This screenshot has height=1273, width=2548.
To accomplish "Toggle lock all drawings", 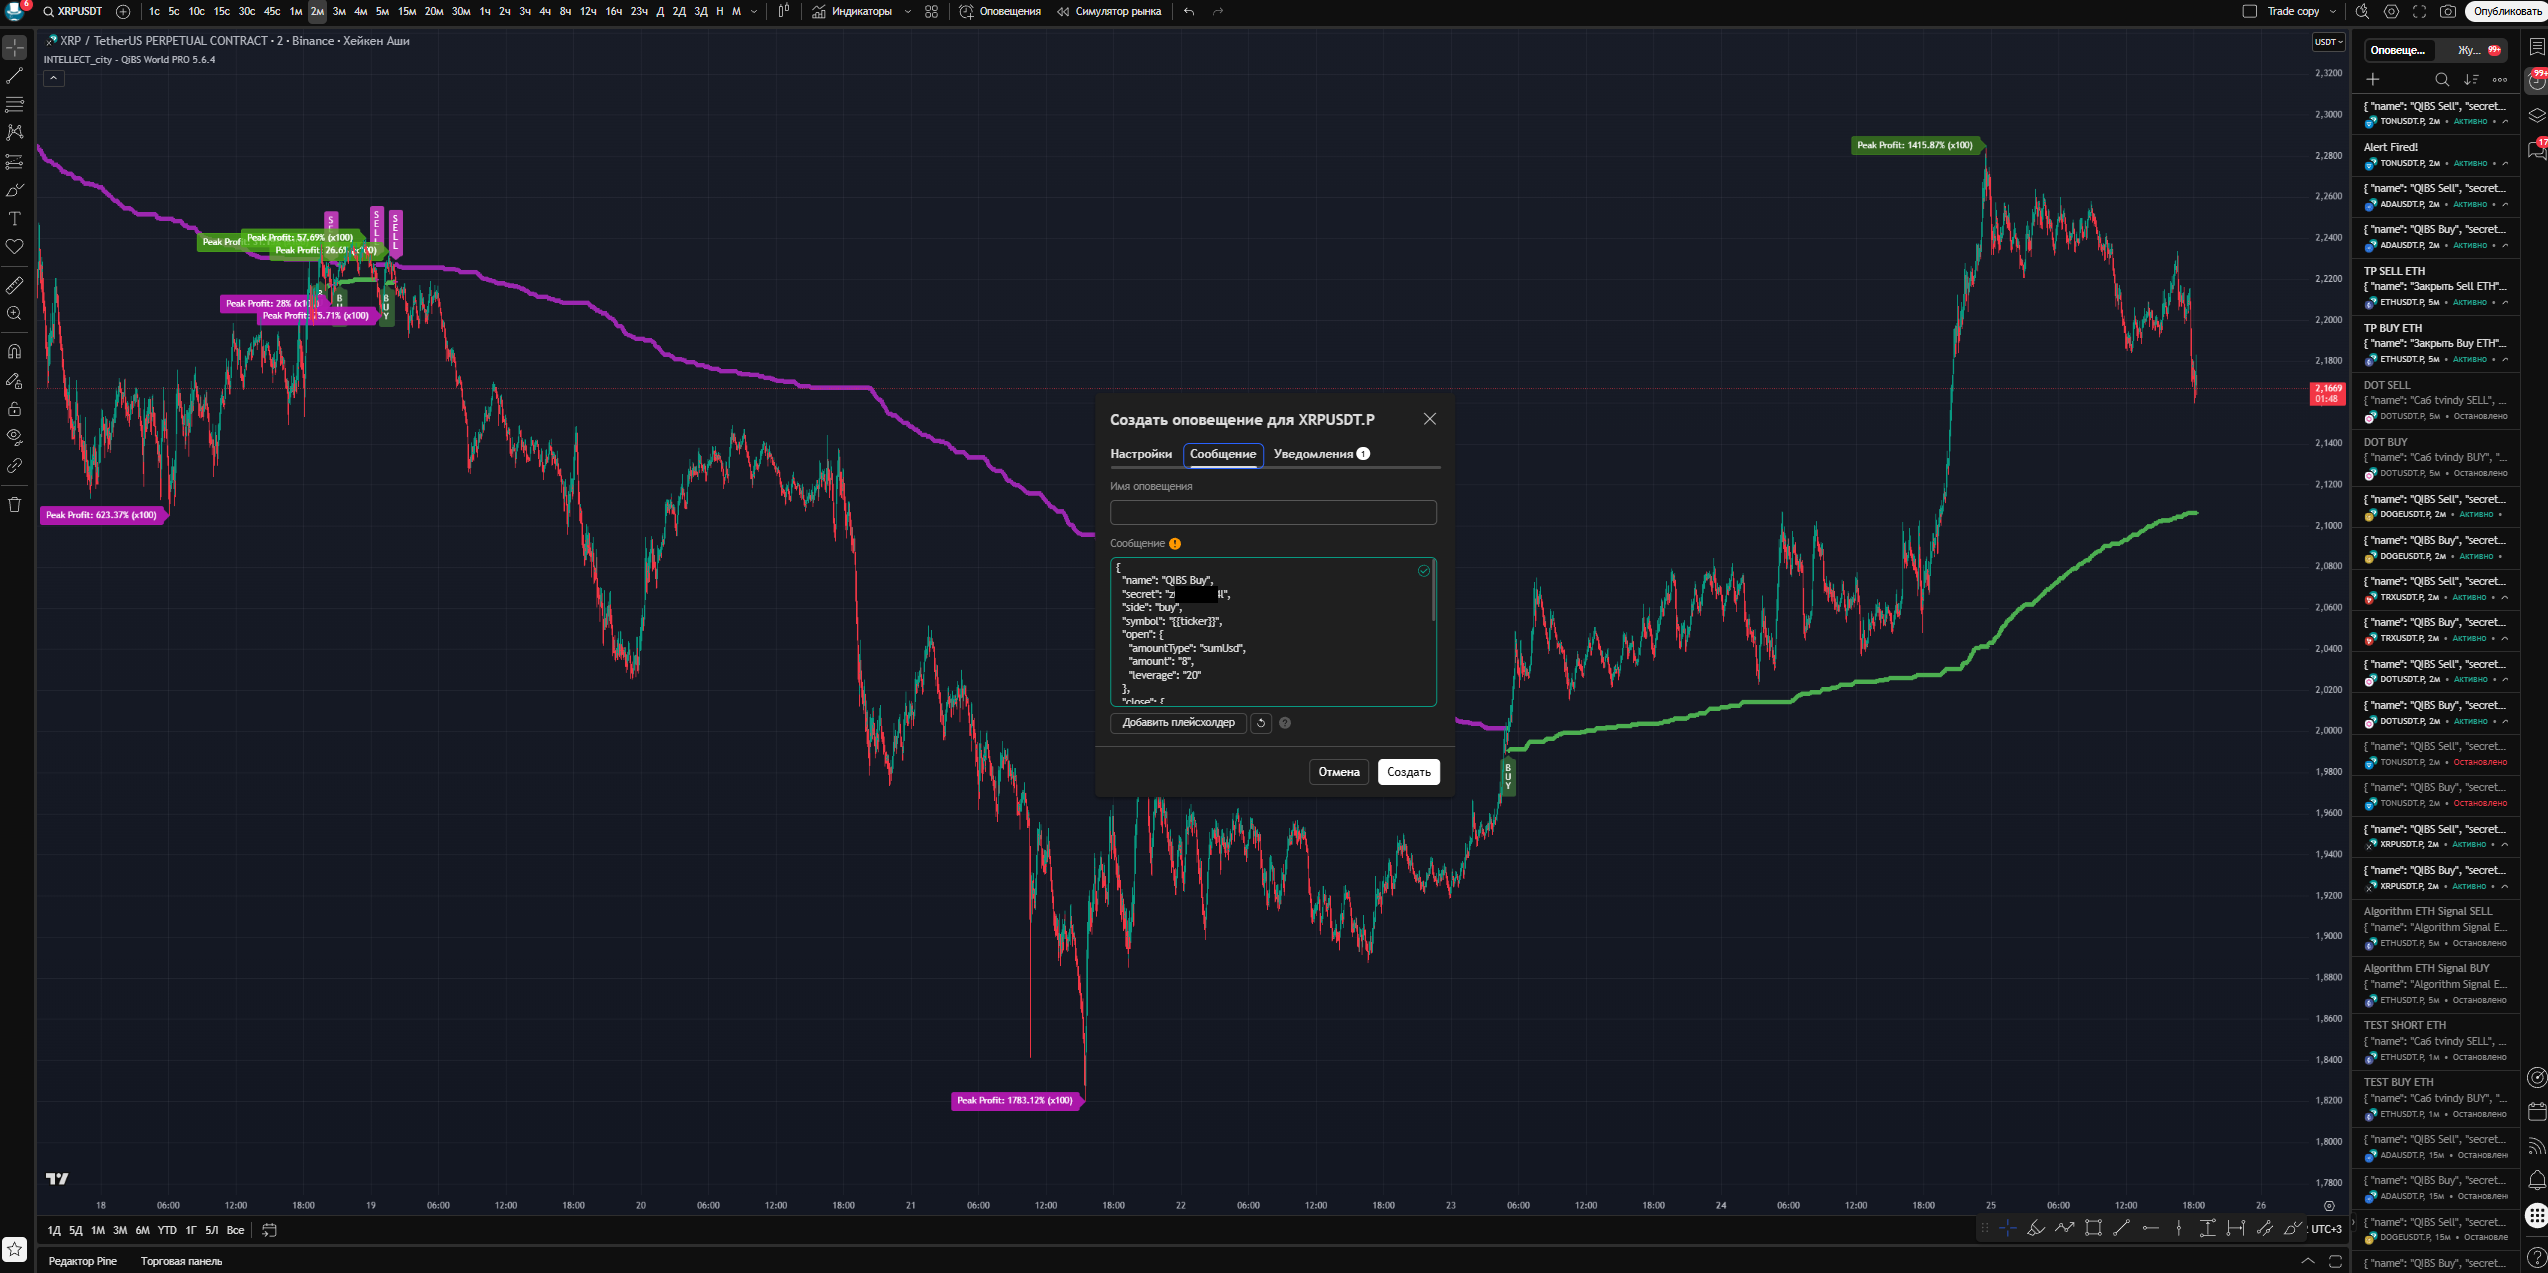I will pos(15,409).
